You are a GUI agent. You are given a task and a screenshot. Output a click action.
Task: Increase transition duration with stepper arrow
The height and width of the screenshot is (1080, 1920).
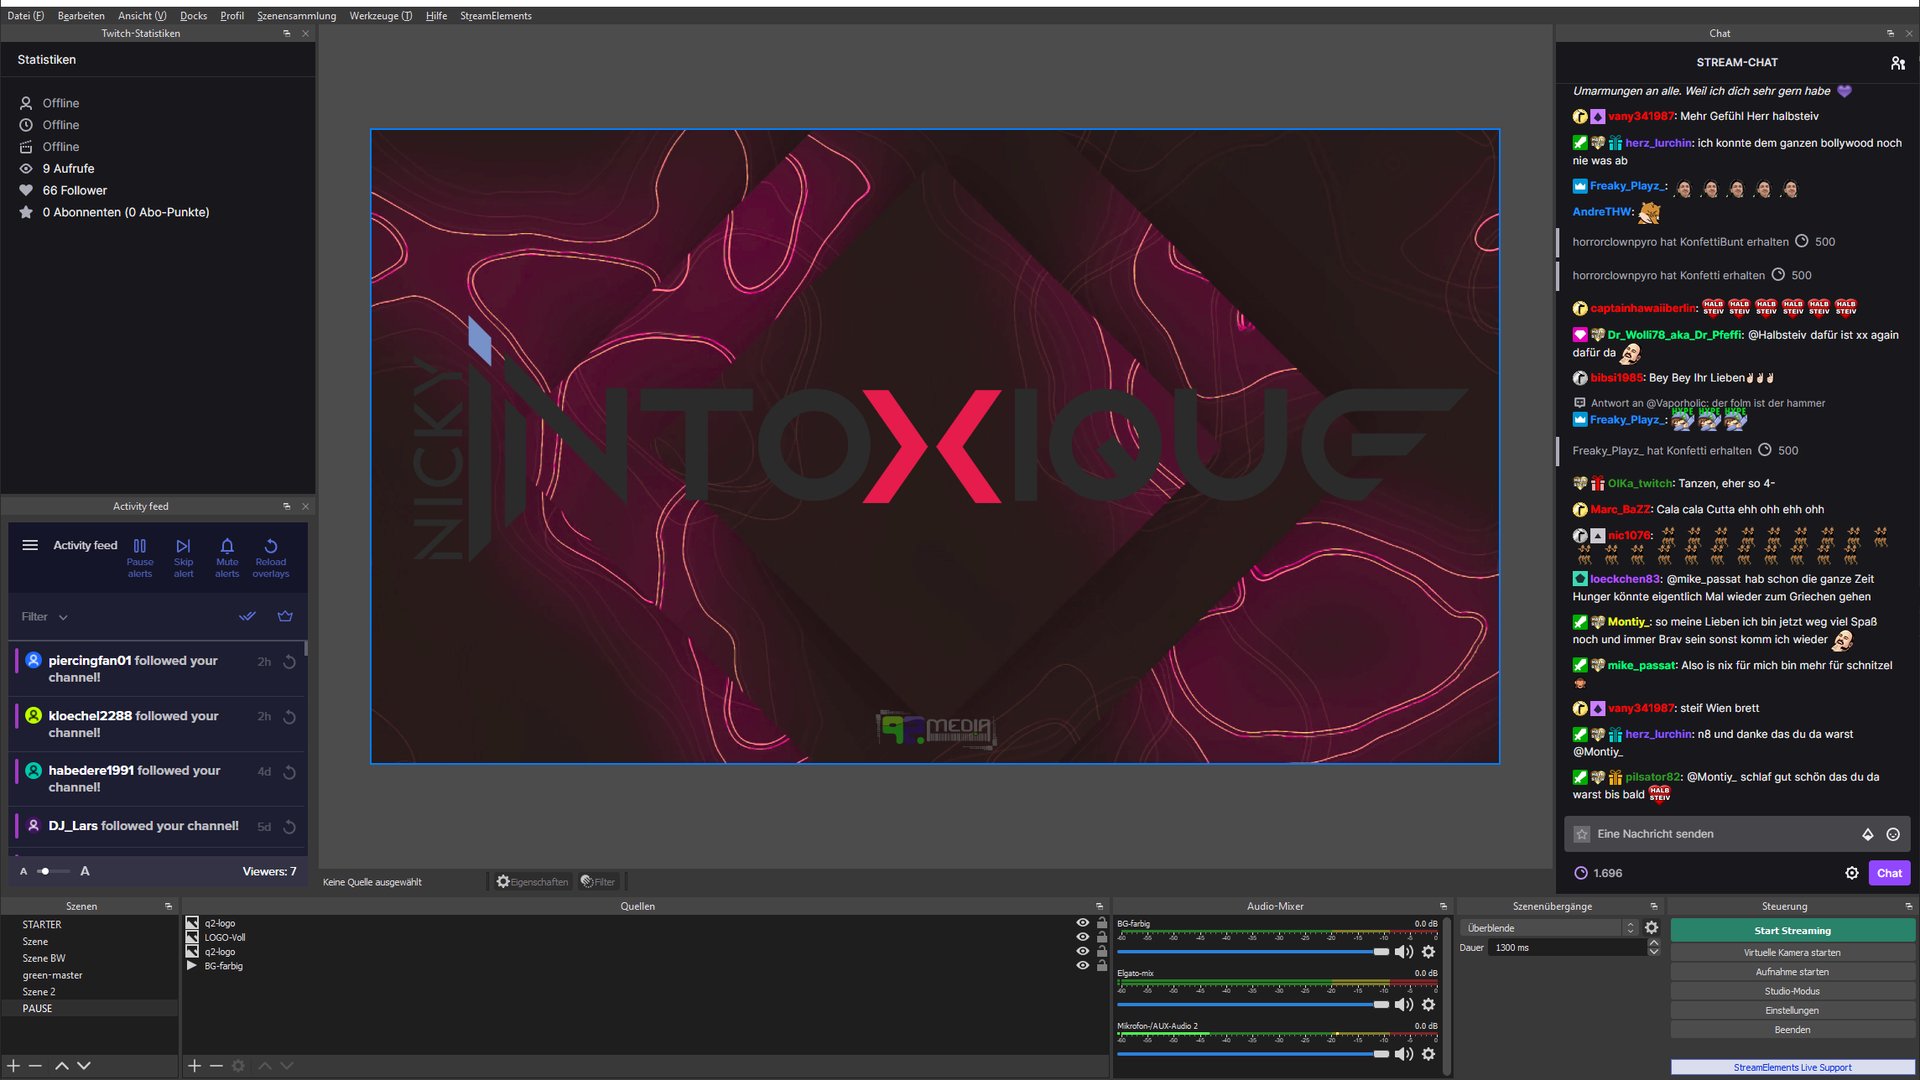coord(1653,943)
